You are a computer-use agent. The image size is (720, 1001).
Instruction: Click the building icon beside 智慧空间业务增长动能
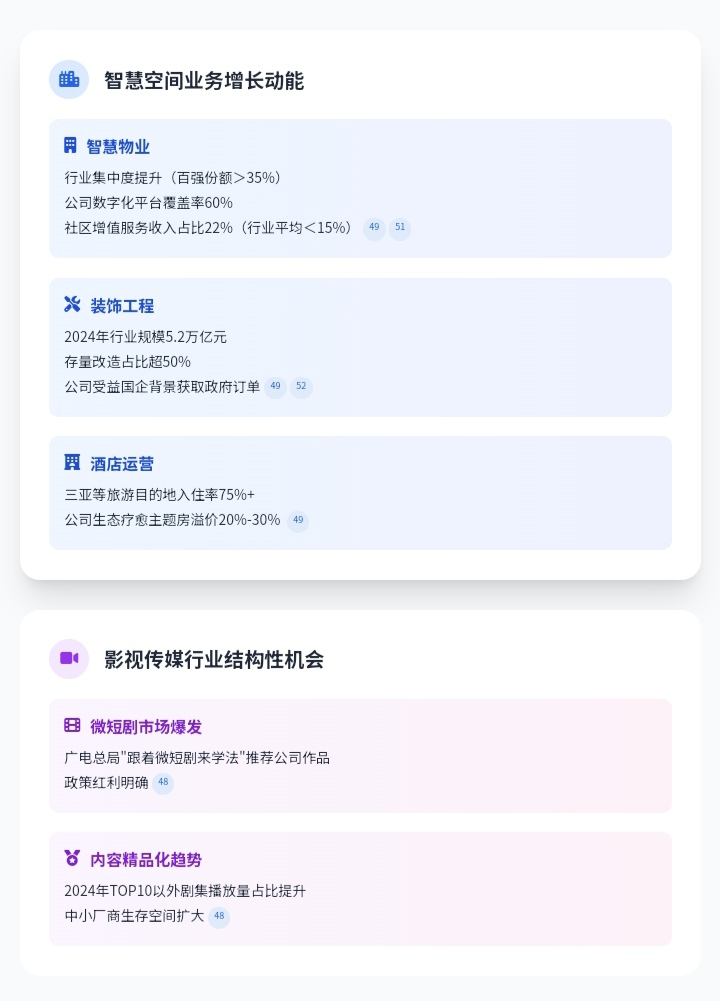[x=69, y=80]
